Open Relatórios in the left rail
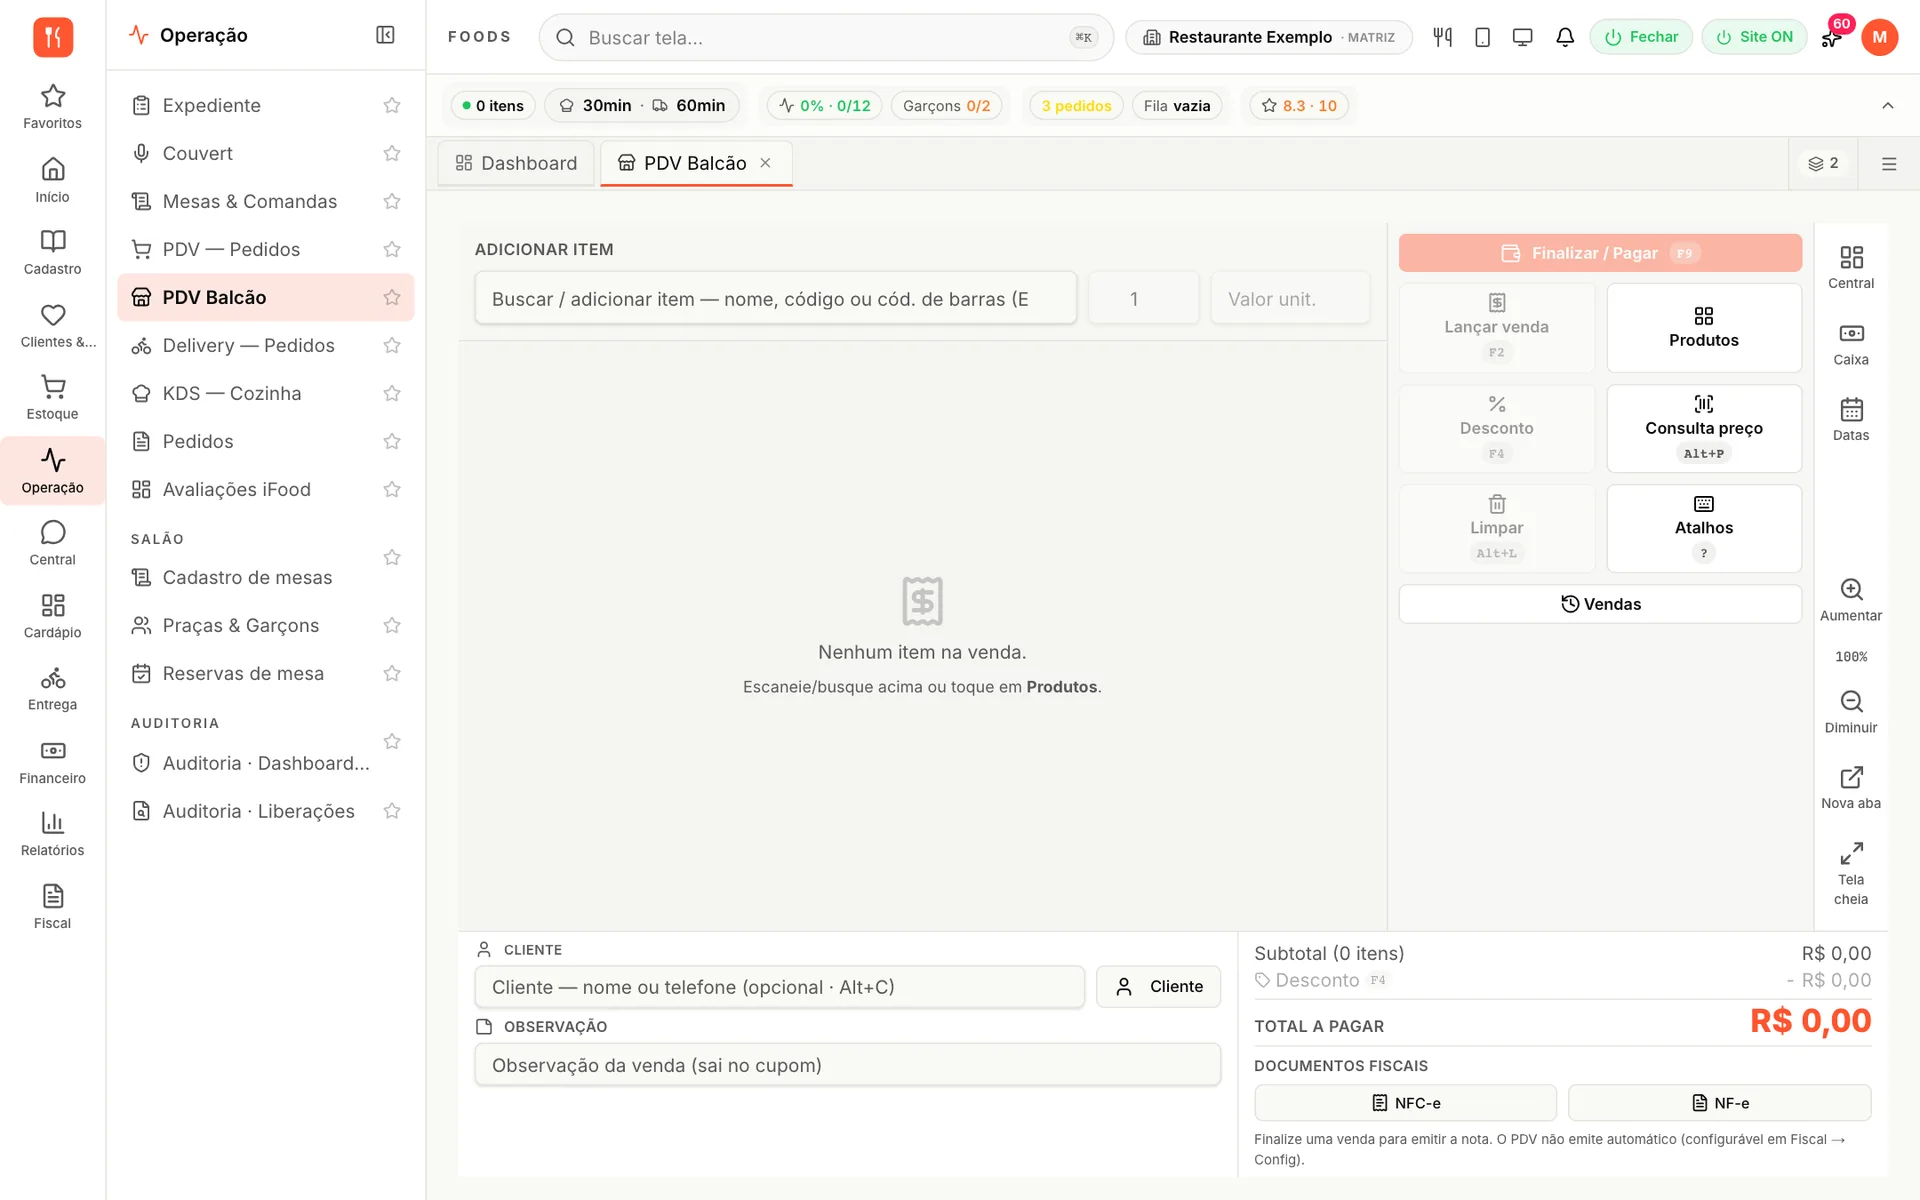The height and width of the screenshot is (1200, 1920). [52, 834]
